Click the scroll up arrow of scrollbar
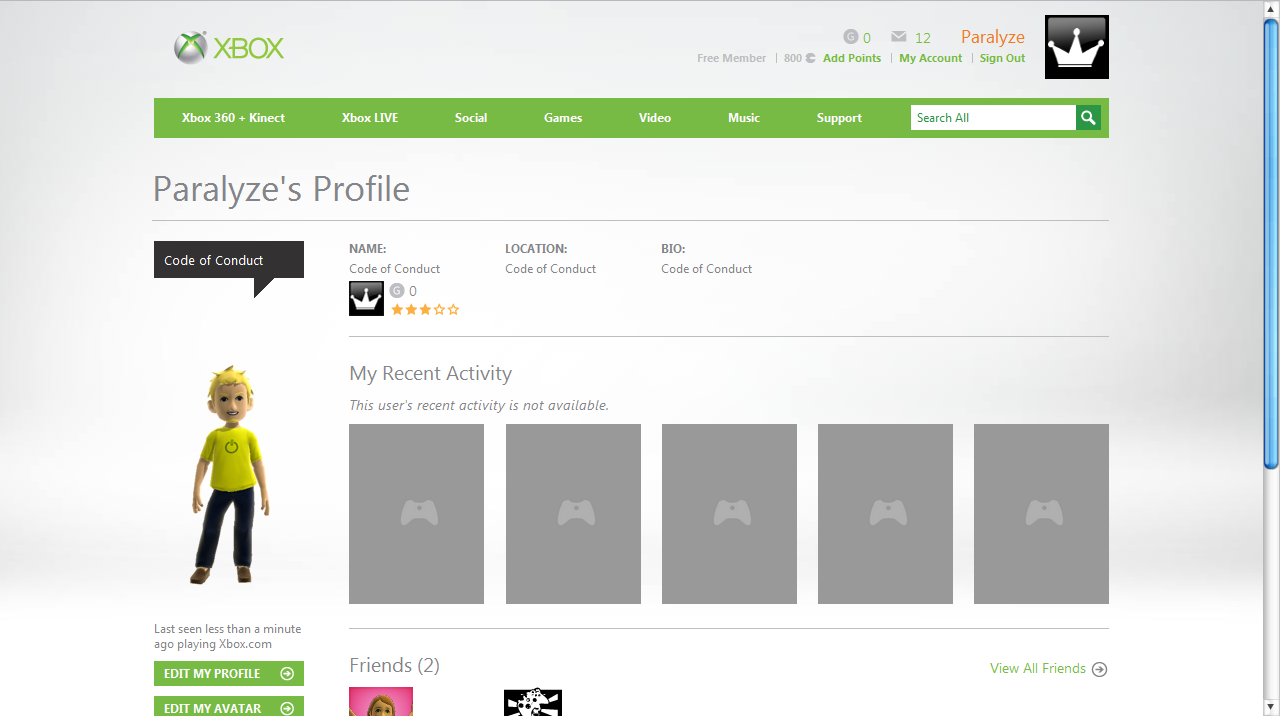The image size is (1280, 716). tap(1271, 8)
